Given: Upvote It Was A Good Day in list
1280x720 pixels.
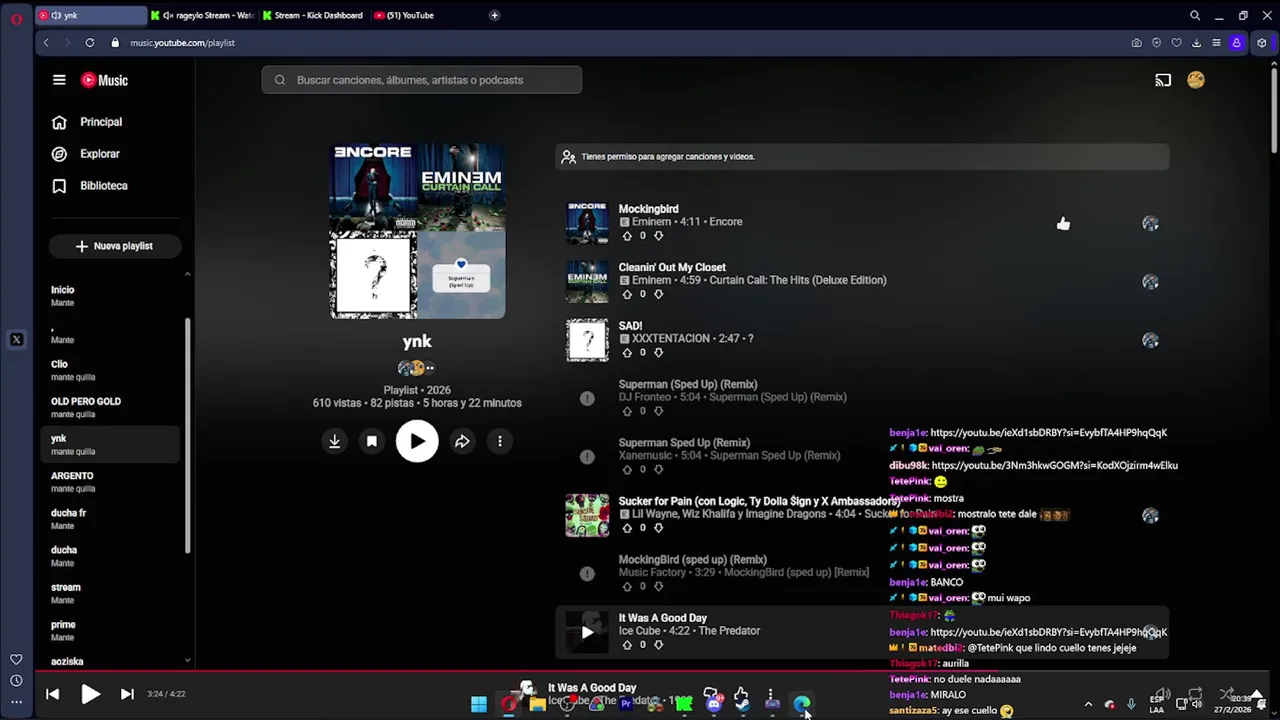Looking at the screenshot, I should pyautogui.click(x=627, y=644).
